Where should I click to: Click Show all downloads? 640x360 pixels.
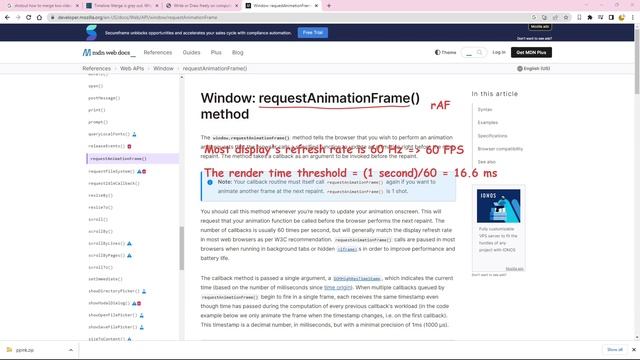[615, 350]
